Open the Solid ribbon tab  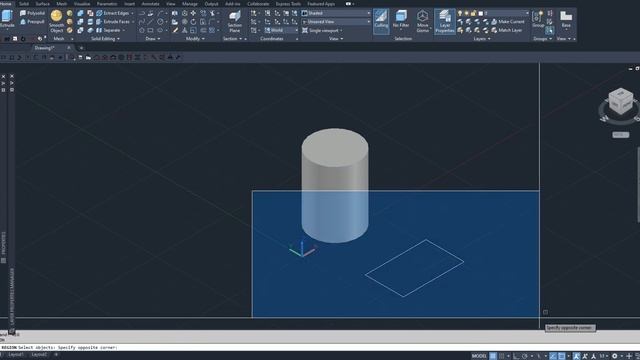[24, 4]
